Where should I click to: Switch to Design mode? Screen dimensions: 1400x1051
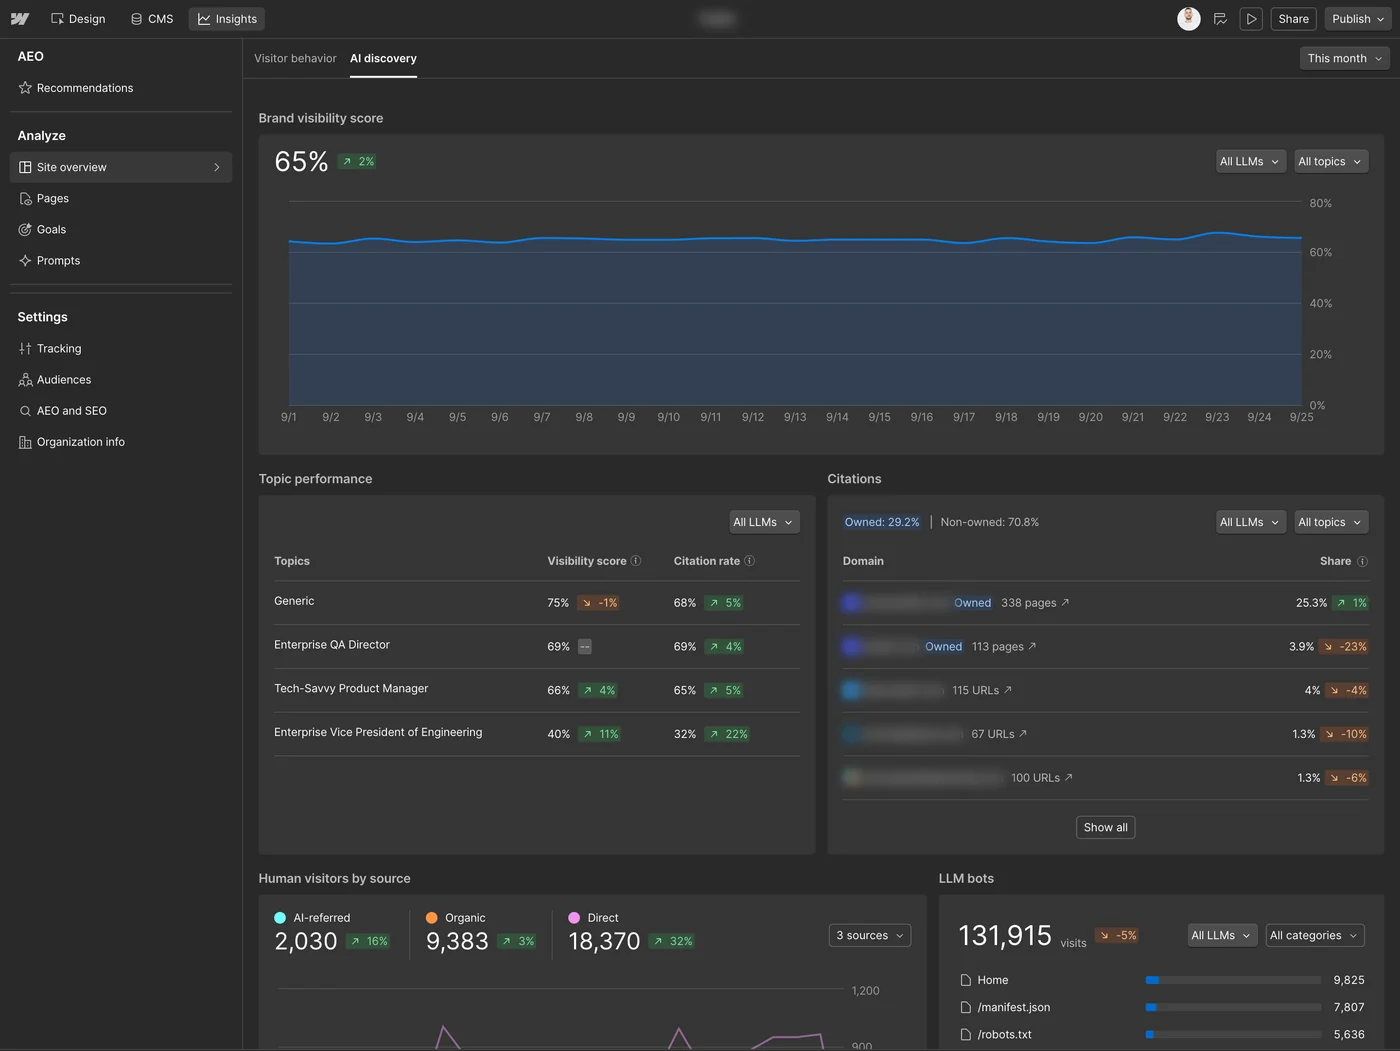[x=78, y=19]
